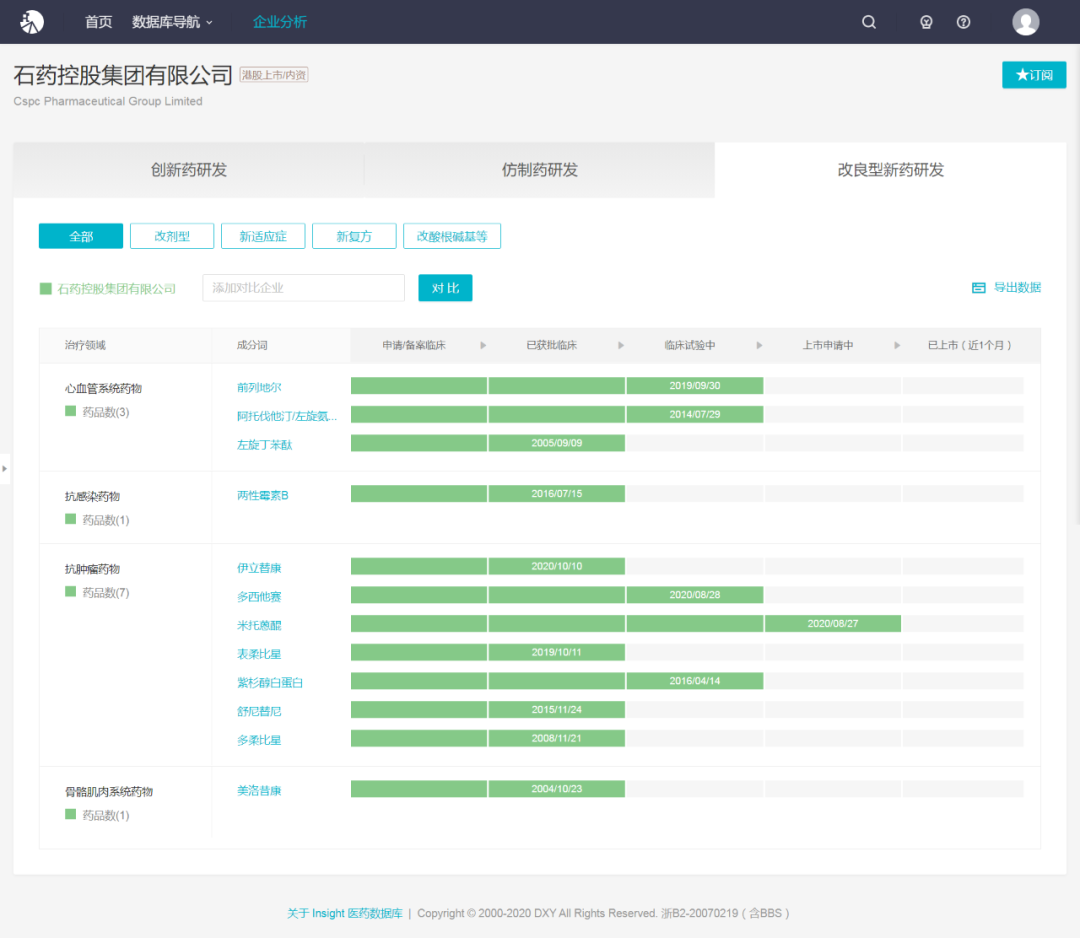The width and height of the screenshot is (1080, 938).
Task: Toggle the 石药控股集团有限公司 legend square
Action: (x=46, y=289)
